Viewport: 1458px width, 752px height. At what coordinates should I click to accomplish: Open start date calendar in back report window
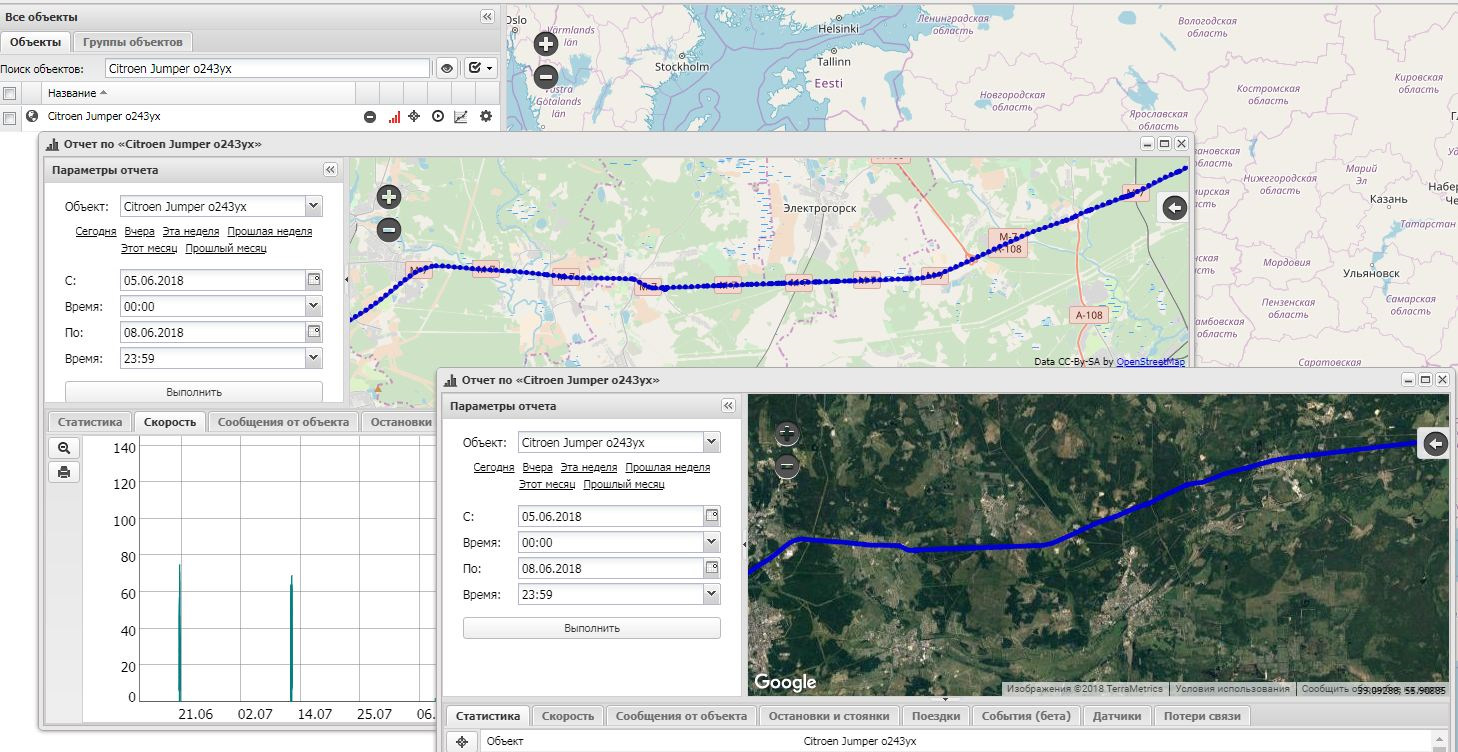(x=314, y=280)
